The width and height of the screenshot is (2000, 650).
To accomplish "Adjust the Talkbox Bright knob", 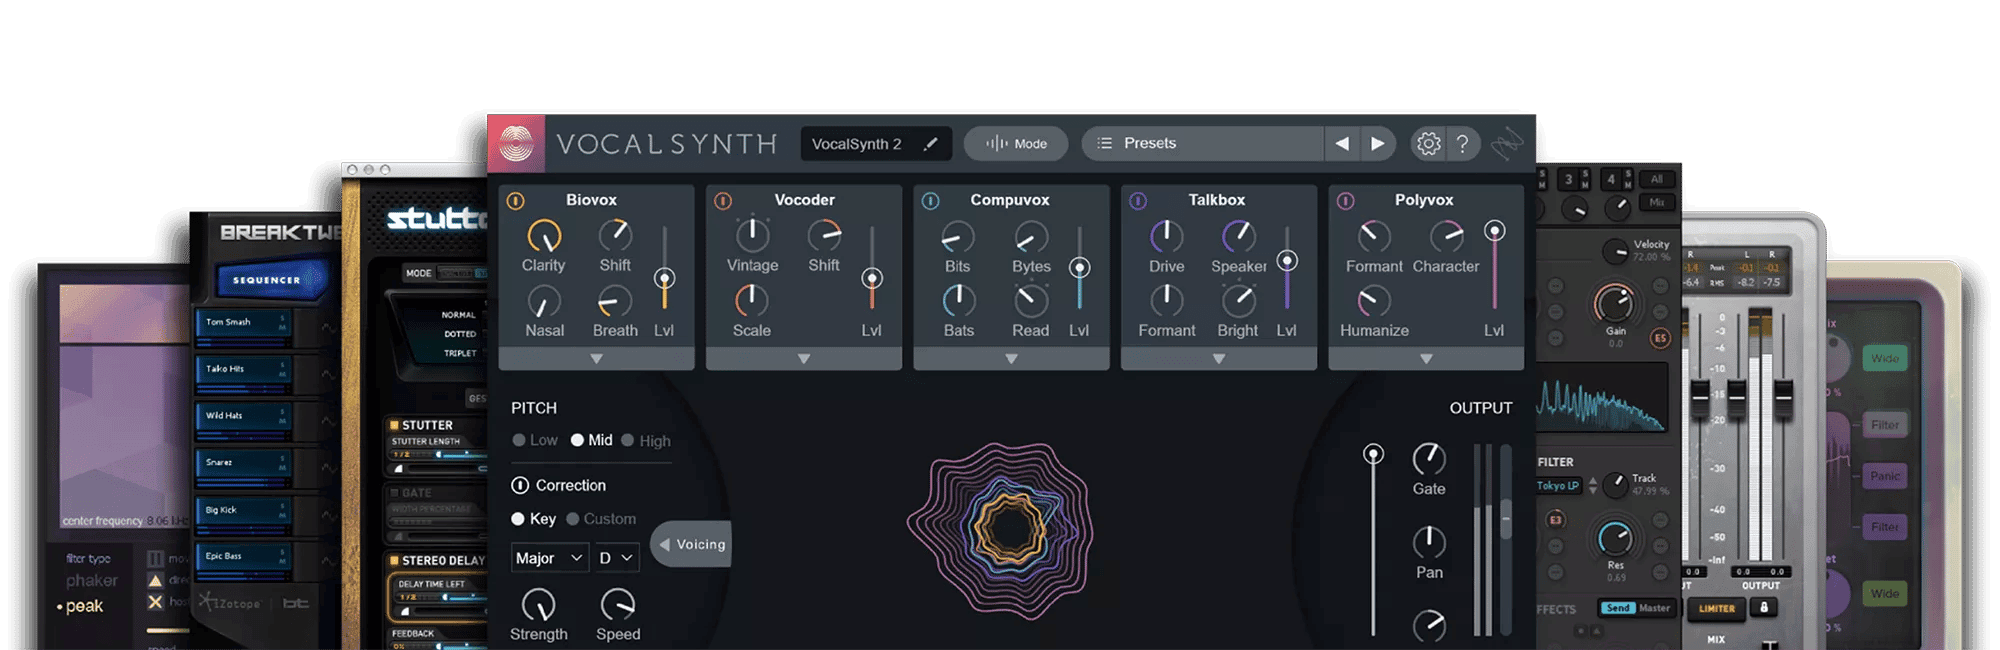I will click(x=1239, y=301).
